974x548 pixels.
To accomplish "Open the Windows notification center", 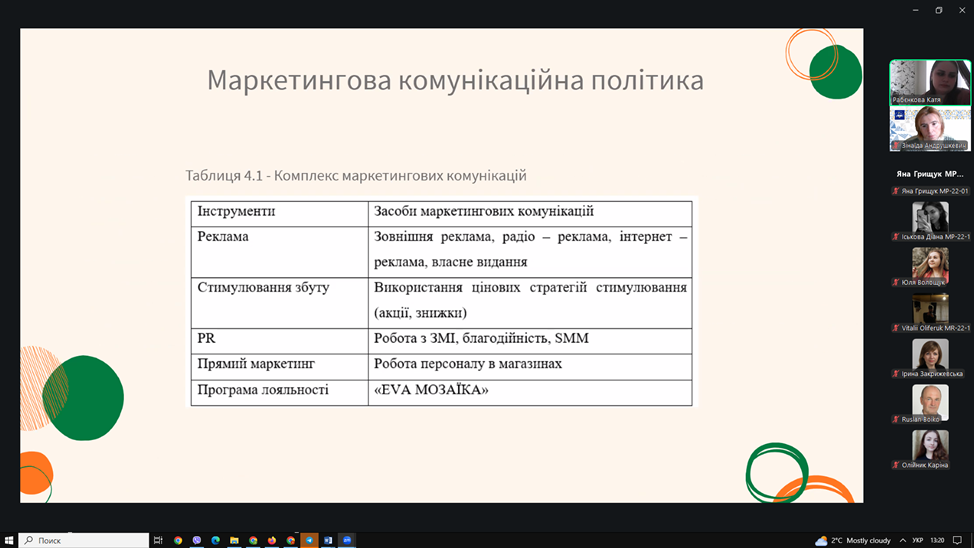I will click(957, 540).
